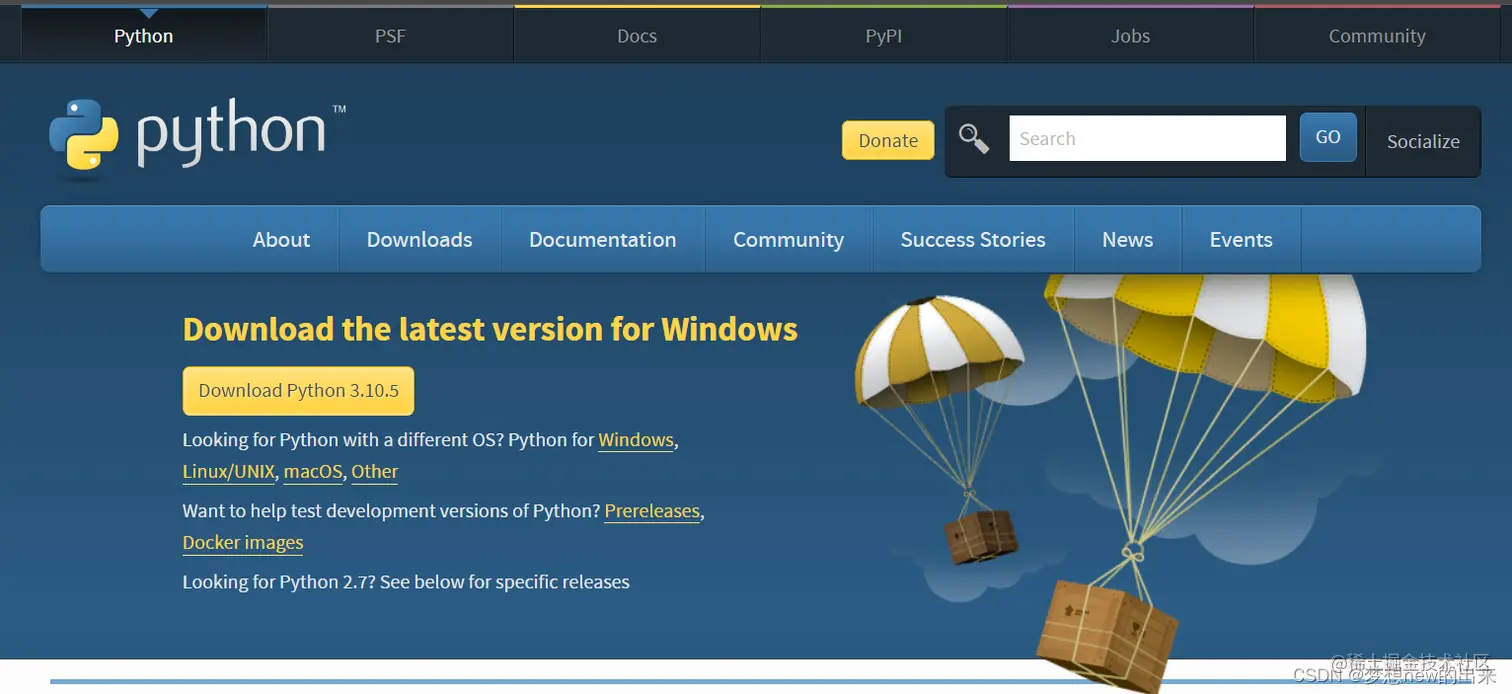Follow the Other platforms link
1512x694 pixels.
[375, 472]
